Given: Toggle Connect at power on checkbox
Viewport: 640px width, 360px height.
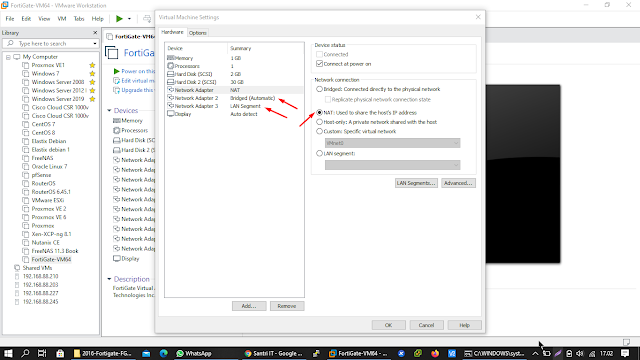Looking at the screenshot, I should point(320,64).
